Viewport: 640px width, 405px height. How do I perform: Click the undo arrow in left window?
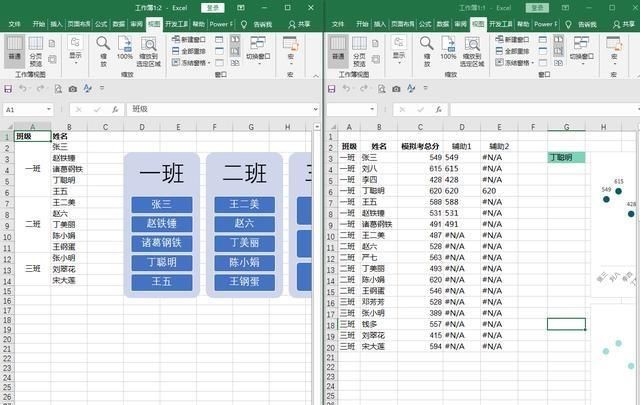23,89
